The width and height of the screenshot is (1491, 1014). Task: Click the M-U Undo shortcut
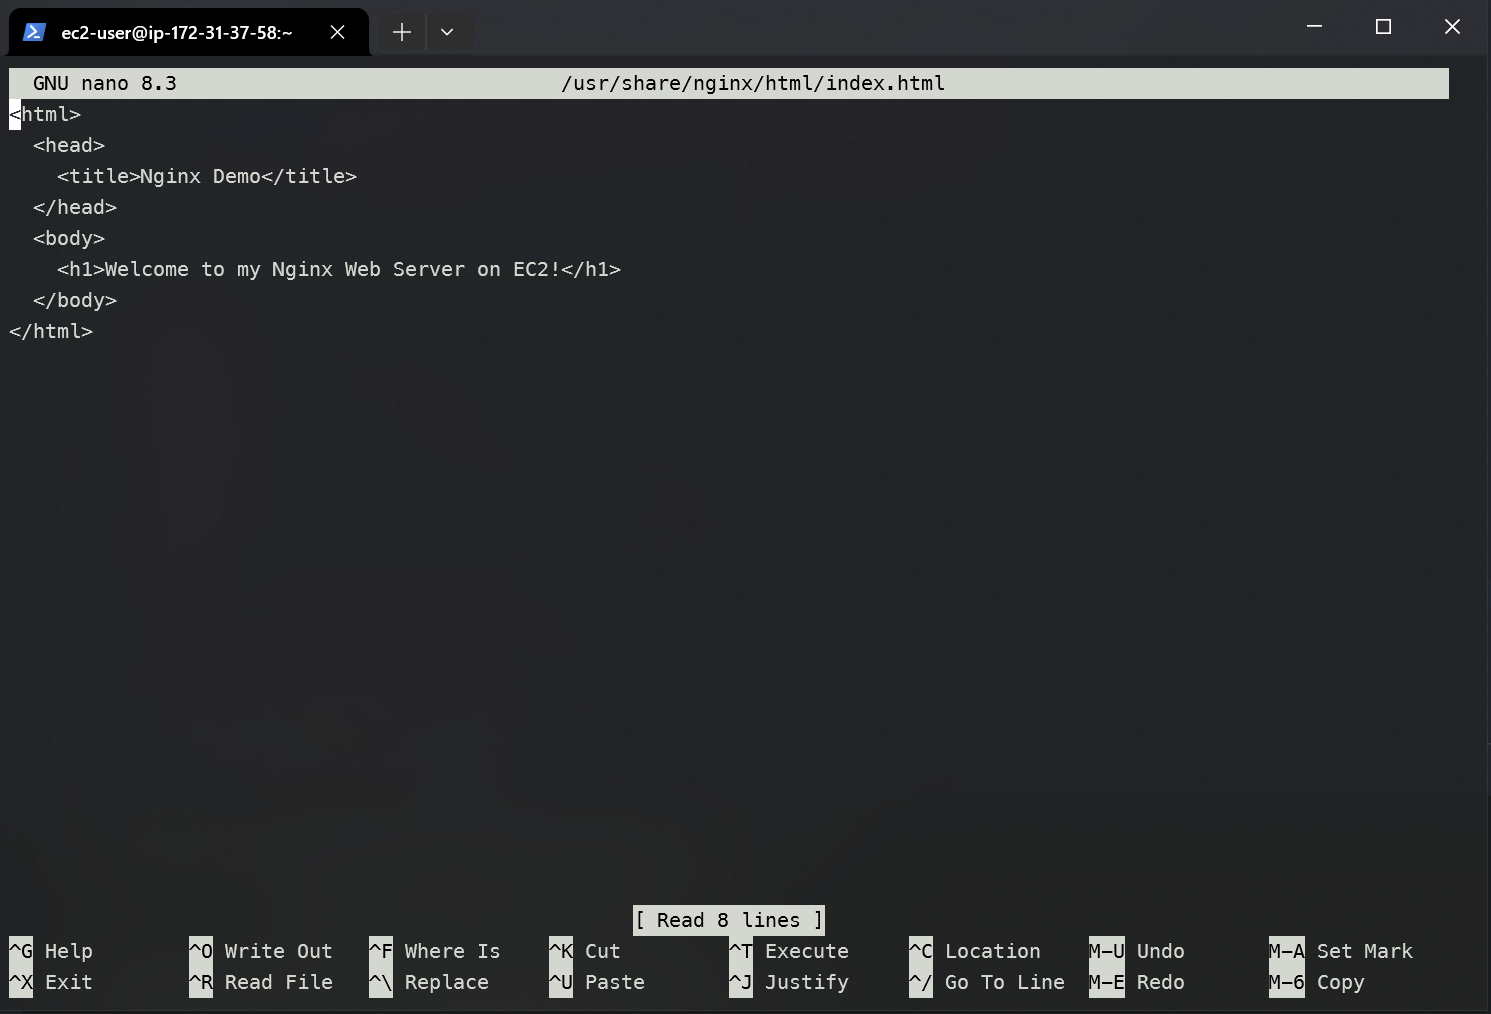coord(1137,951)
